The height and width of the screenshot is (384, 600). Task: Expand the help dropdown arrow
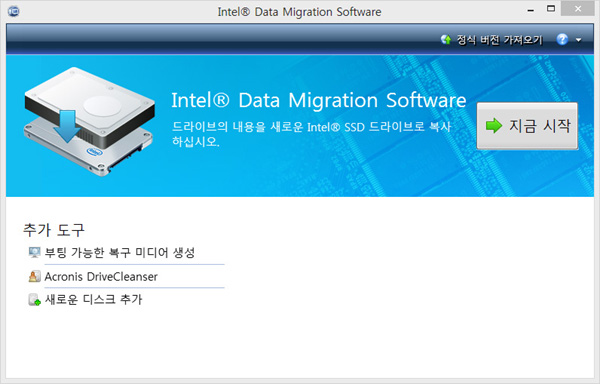(x=578, y=40)
